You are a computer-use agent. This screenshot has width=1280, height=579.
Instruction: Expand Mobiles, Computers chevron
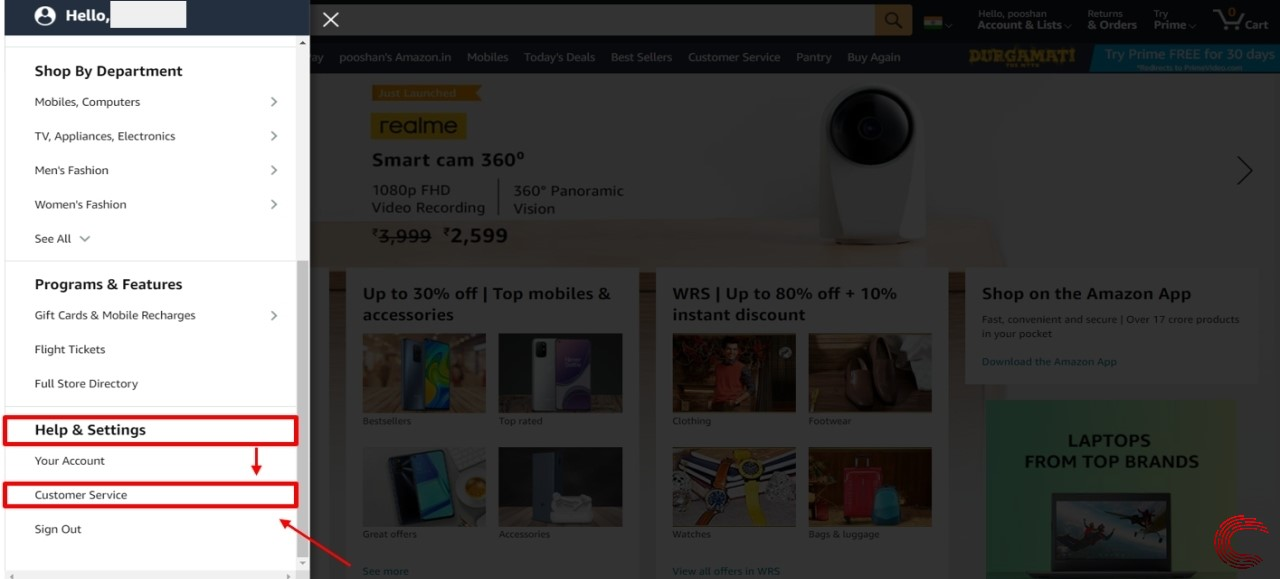[x=274, y=102]
